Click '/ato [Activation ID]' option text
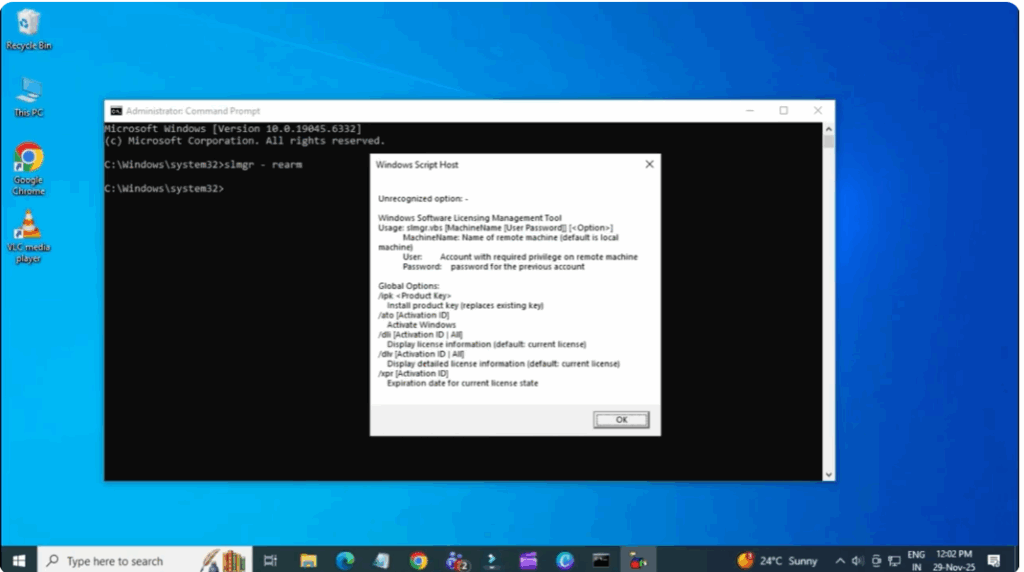 click(413, 315)
